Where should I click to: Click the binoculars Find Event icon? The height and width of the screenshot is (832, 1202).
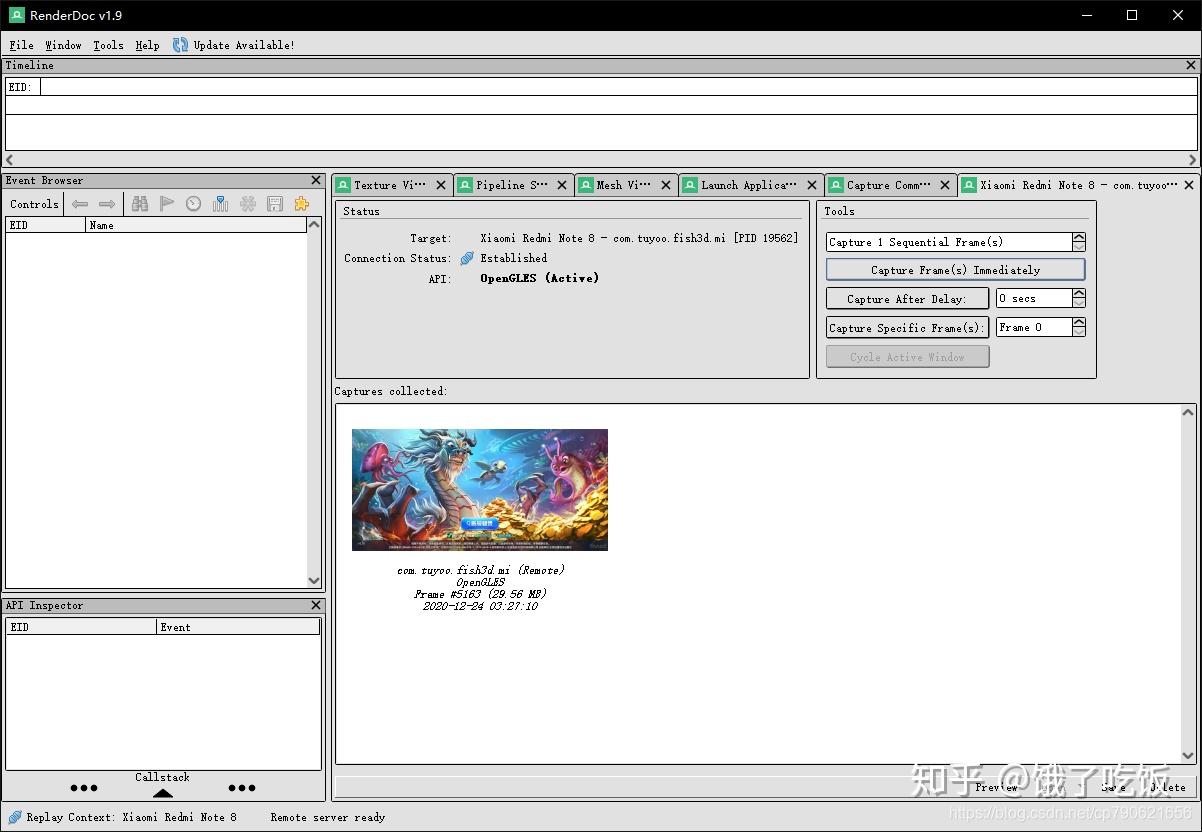point(140,203)
